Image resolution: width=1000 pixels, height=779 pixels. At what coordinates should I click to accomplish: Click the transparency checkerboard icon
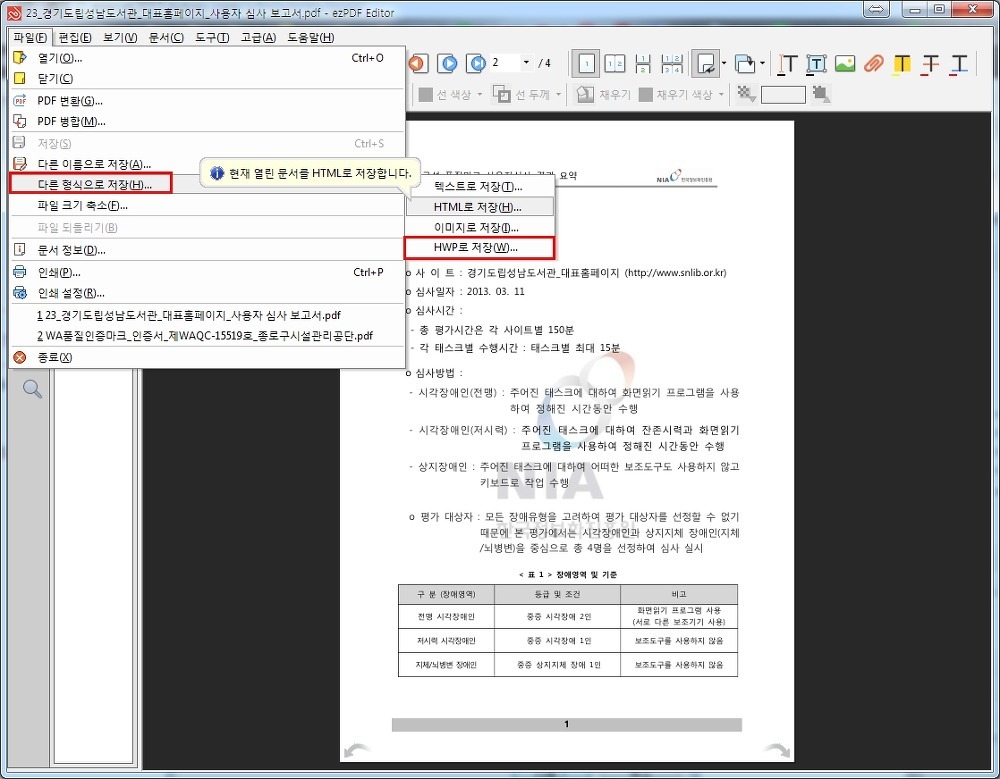click(x=746, y=94)
